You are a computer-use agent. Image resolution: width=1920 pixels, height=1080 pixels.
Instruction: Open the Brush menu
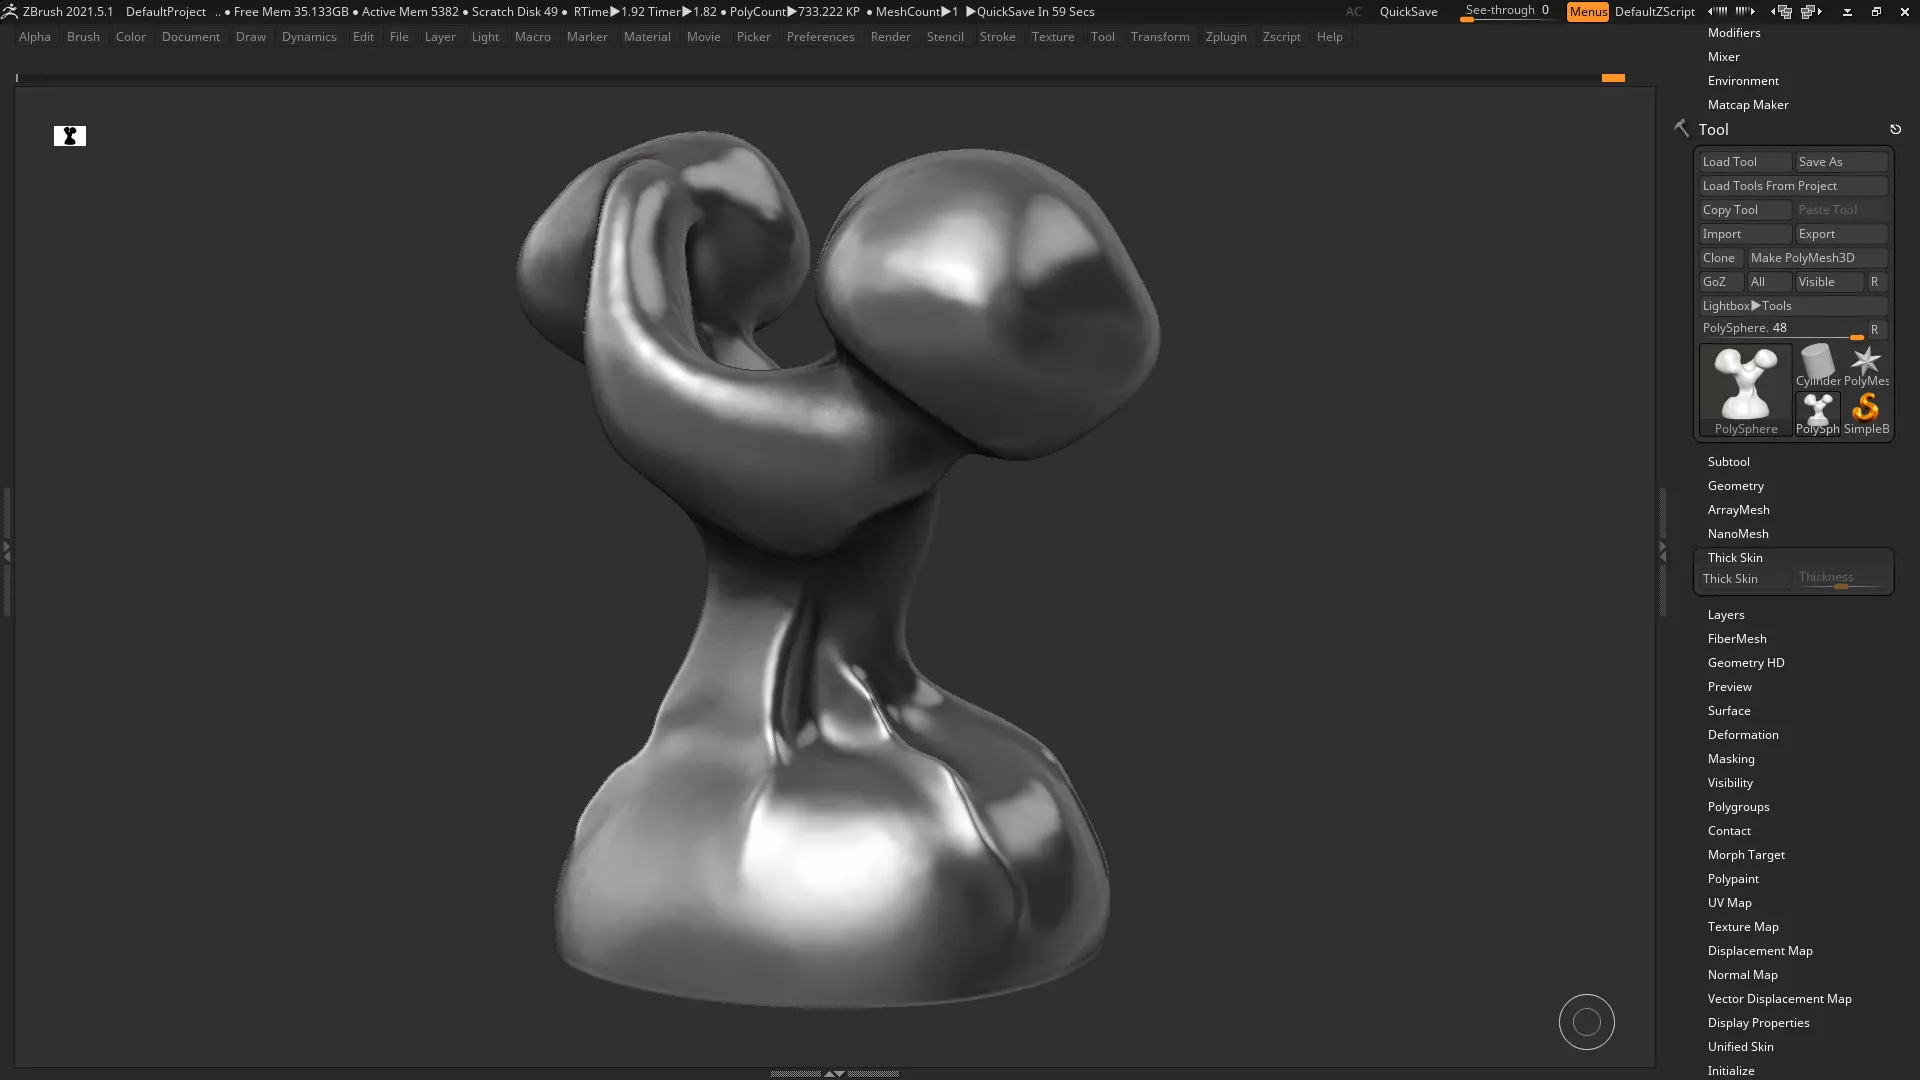pos(83,37)
